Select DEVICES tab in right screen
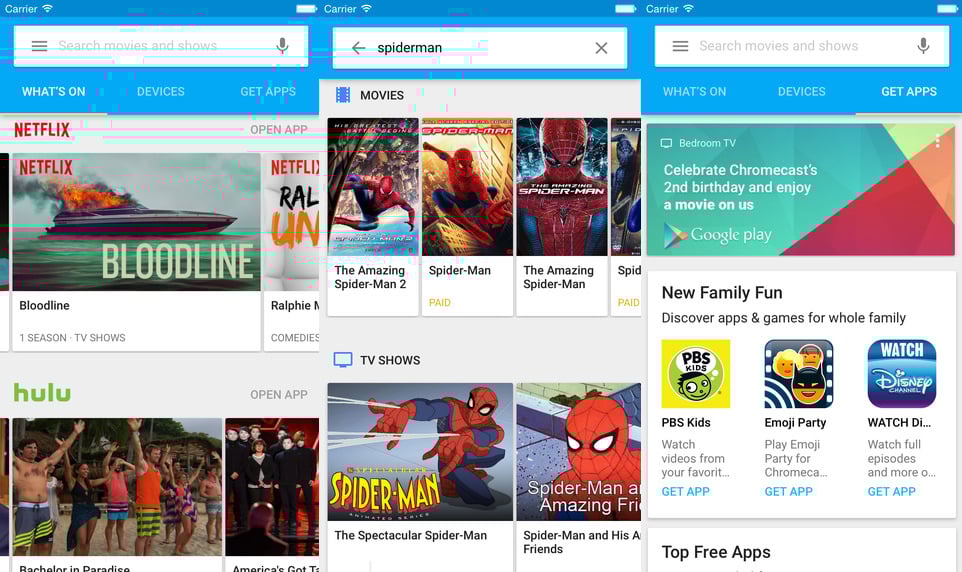Screen dimensions: 962x572 coord(802,91)
